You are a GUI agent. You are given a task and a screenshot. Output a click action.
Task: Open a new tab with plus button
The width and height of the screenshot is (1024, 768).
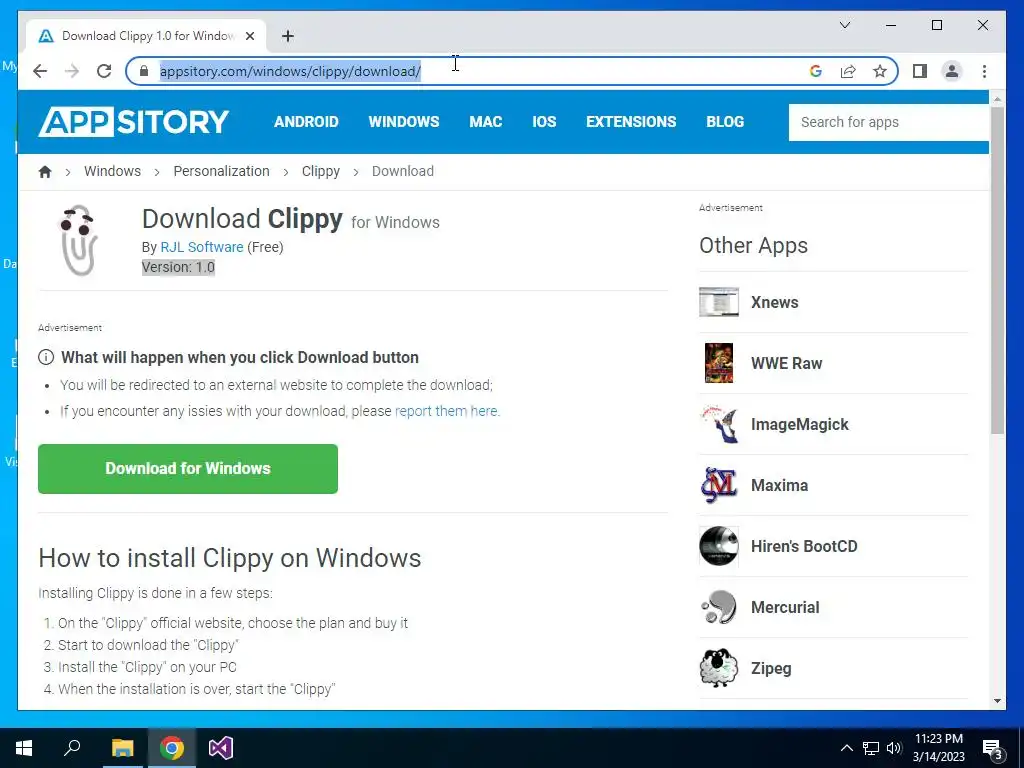click(287, 36)
